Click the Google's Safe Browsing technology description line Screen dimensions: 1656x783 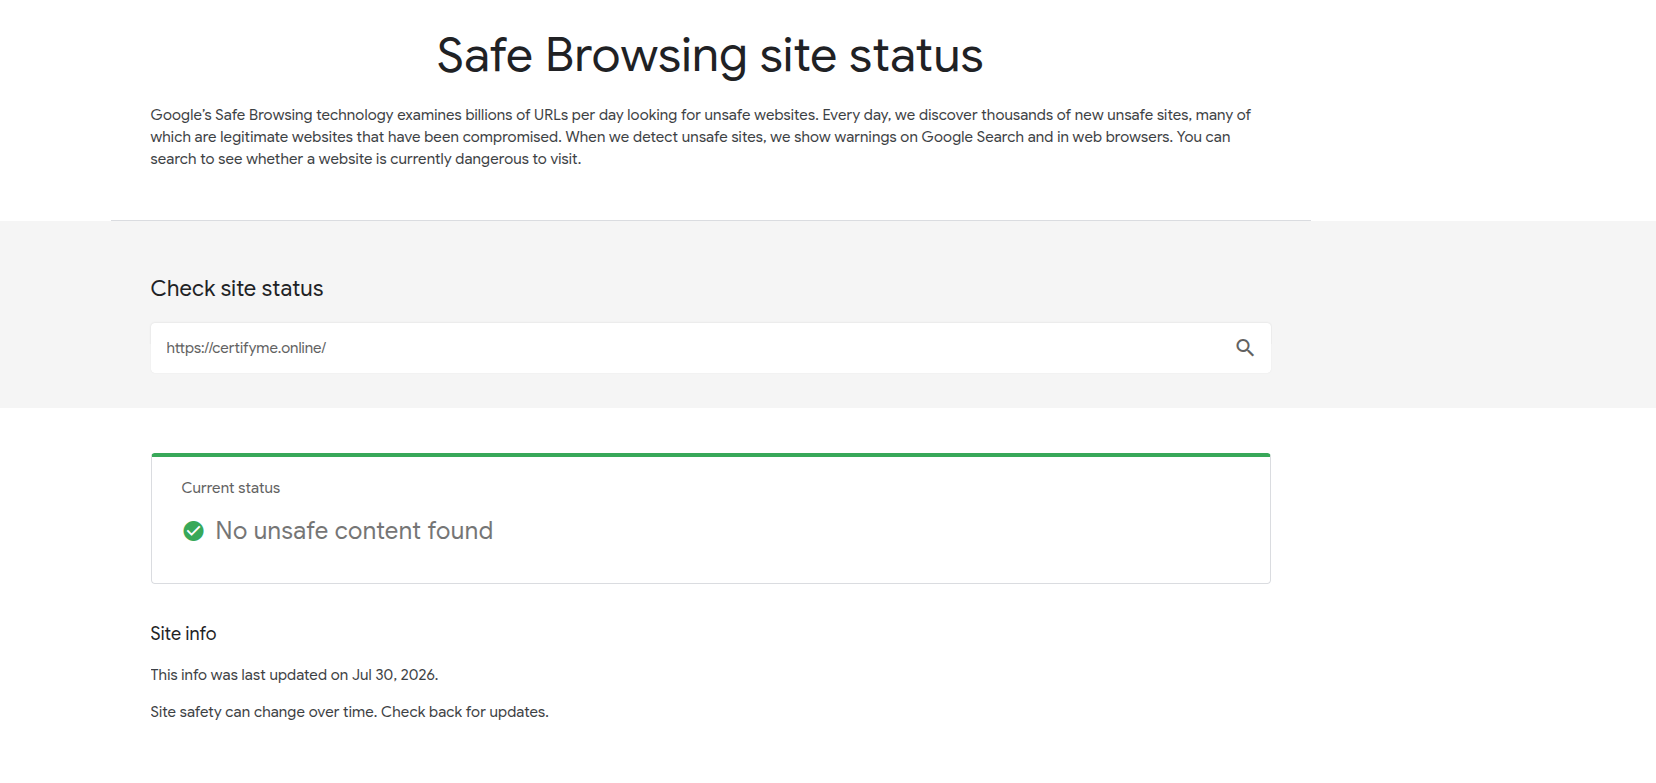click(700, 115)
